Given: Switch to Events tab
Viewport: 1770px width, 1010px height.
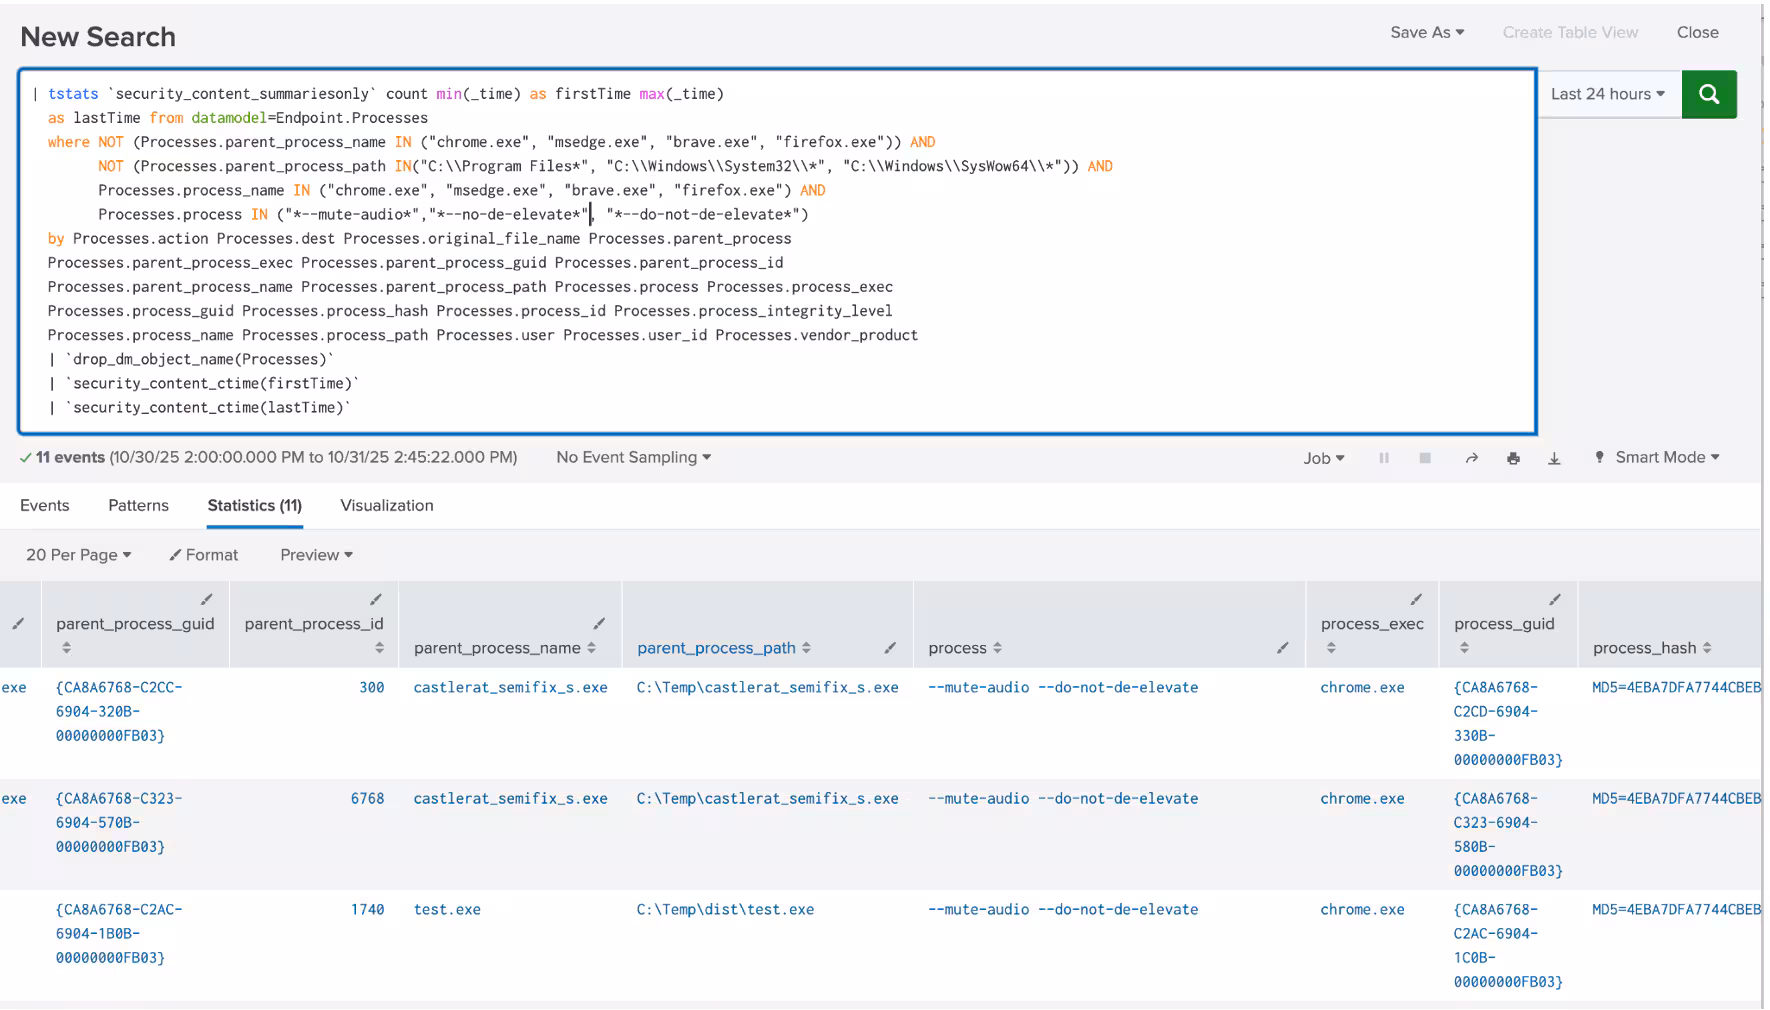Looking at the screenshot, I should (x=45, y=505).
